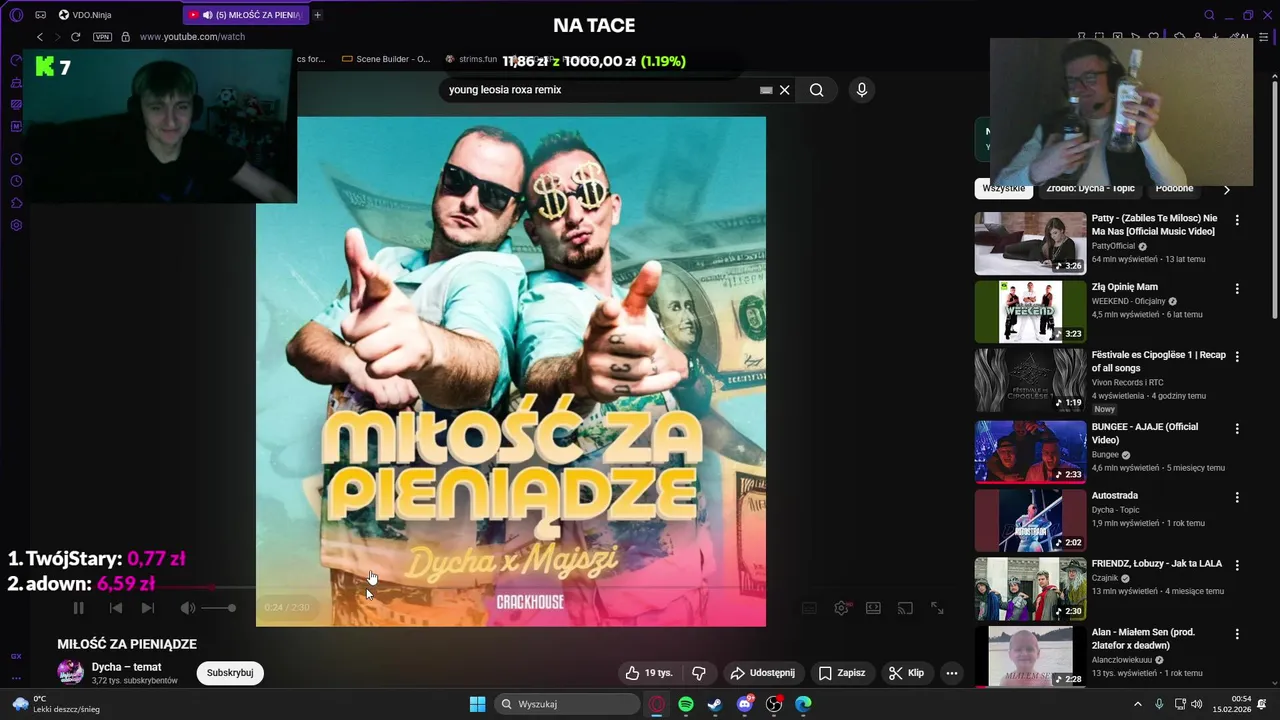Open options for the Patty video
The image size is (1280, 720).
point(1237,220)
